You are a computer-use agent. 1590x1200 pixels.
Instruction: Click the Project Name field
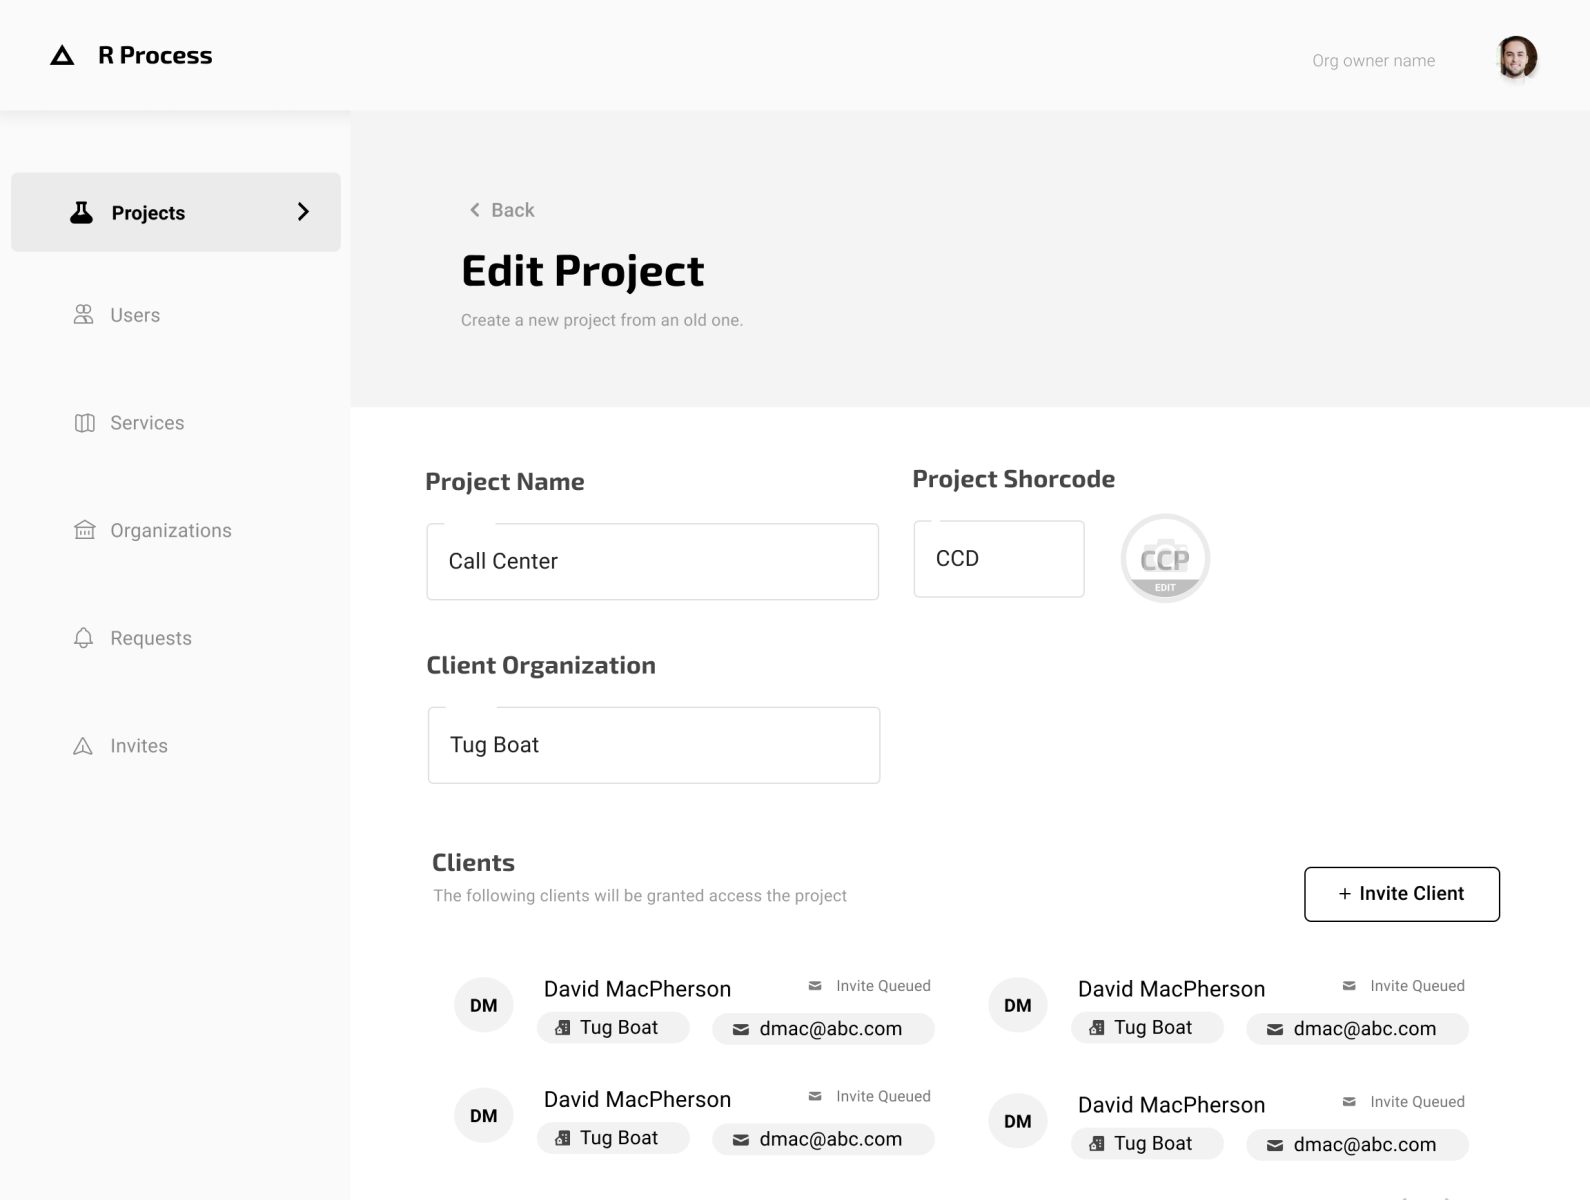click(x=652, y=562)
